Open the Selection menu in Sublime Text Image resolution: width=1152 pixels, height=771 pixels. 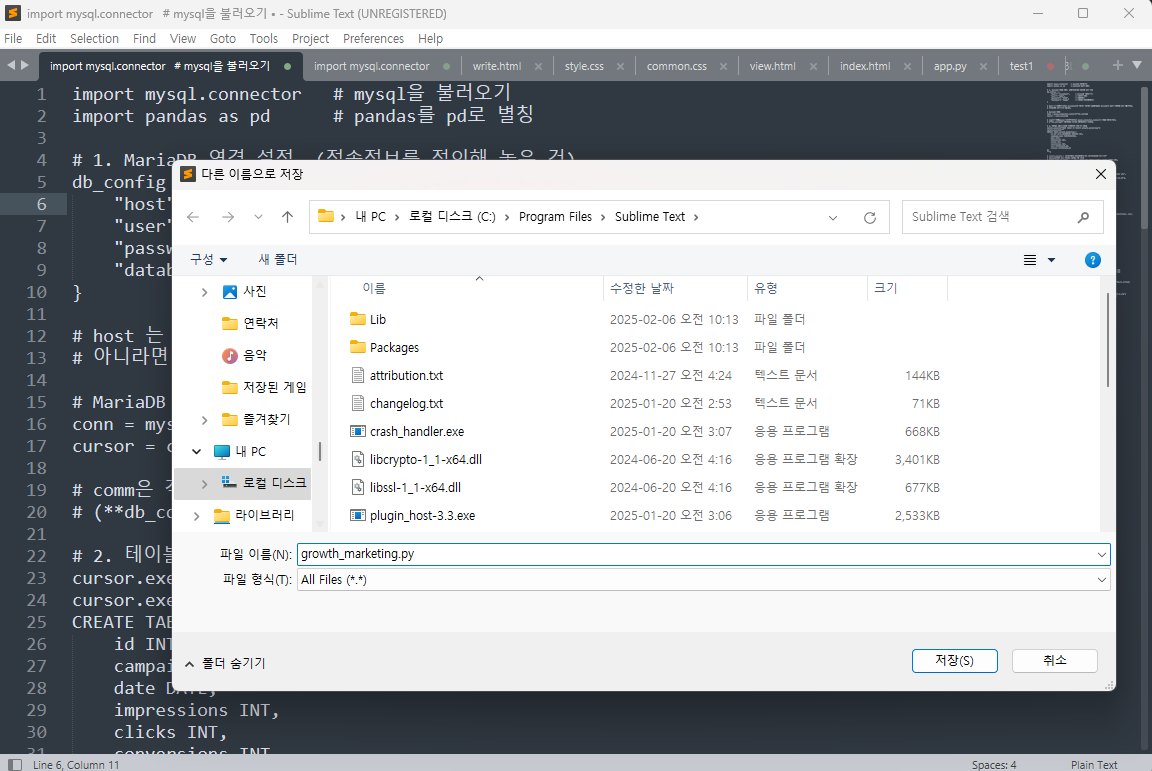tap(94, 38)
